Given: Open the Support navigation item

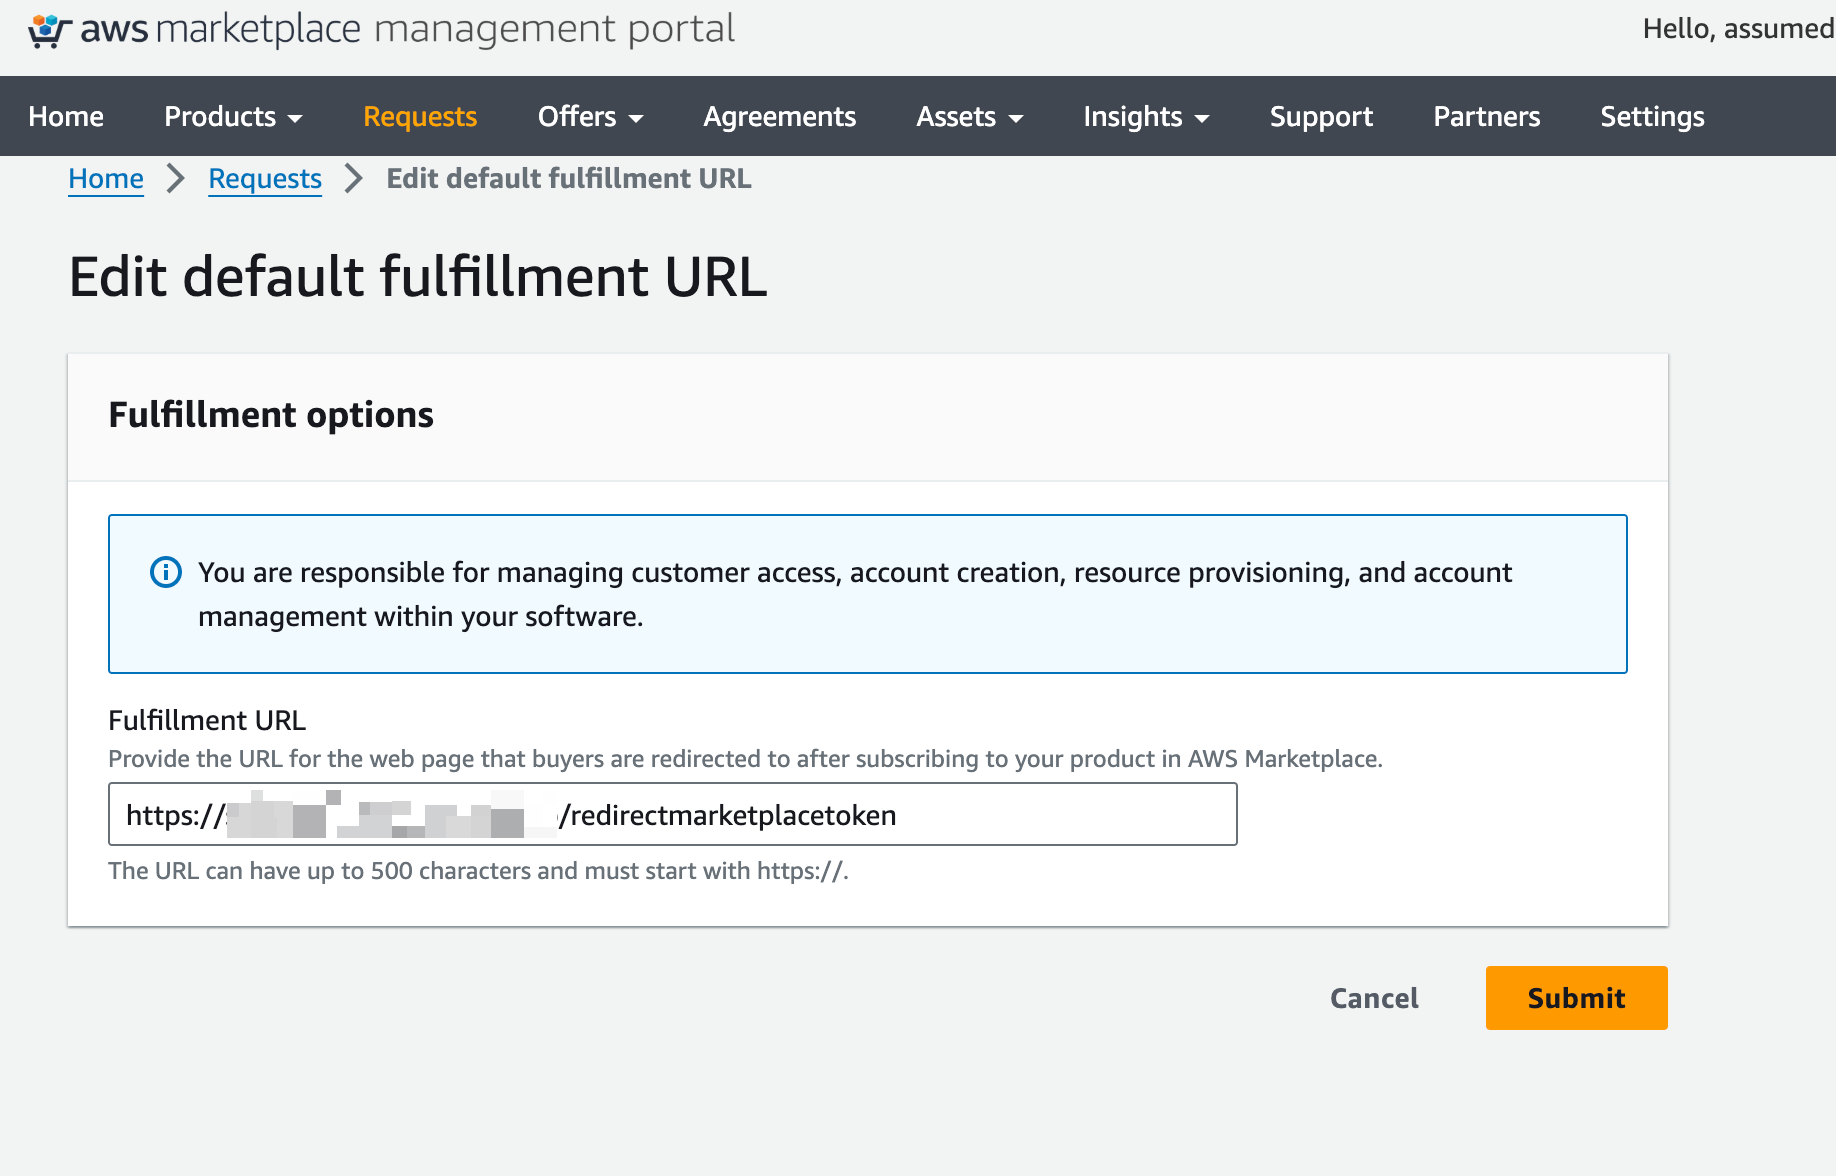Looking at the screenshot, I should (x=1321, y=116).
